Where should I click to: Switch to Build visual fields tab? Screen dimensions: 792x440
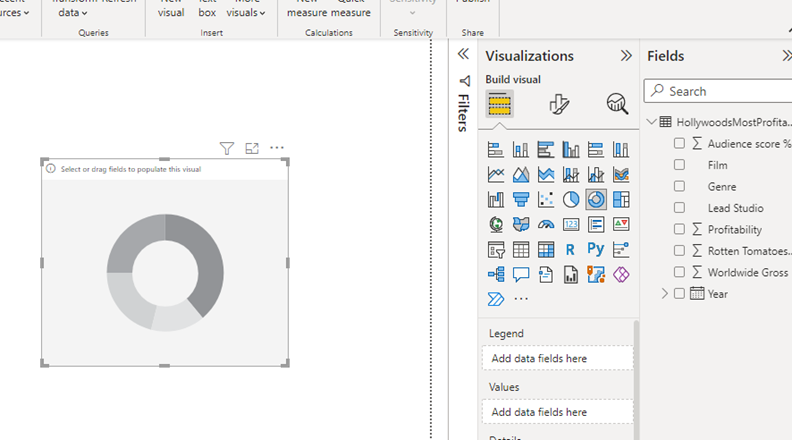coord(499,104)
